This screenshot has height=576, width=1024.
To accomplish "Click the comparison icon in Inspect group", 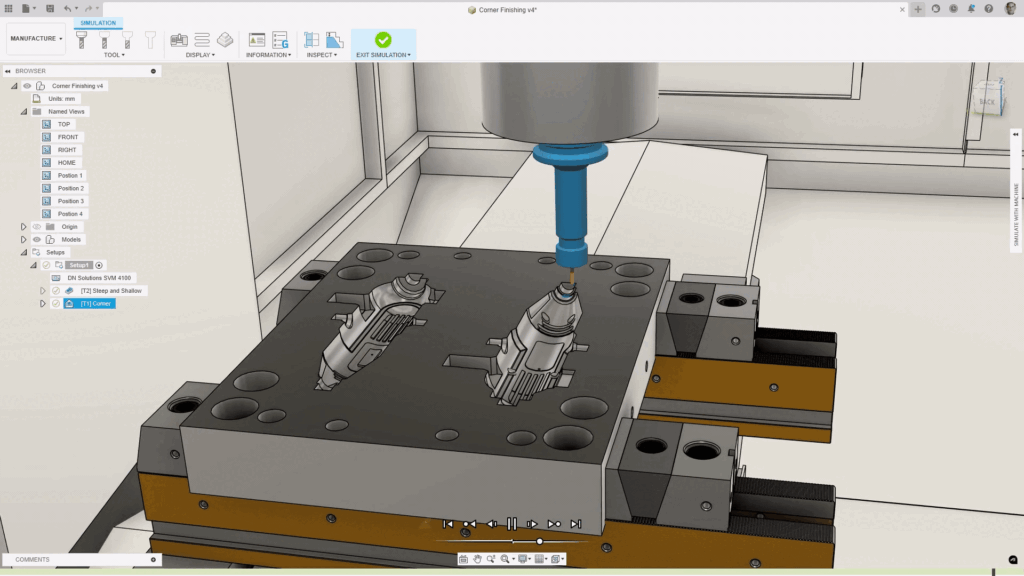I will pos(334,40).
